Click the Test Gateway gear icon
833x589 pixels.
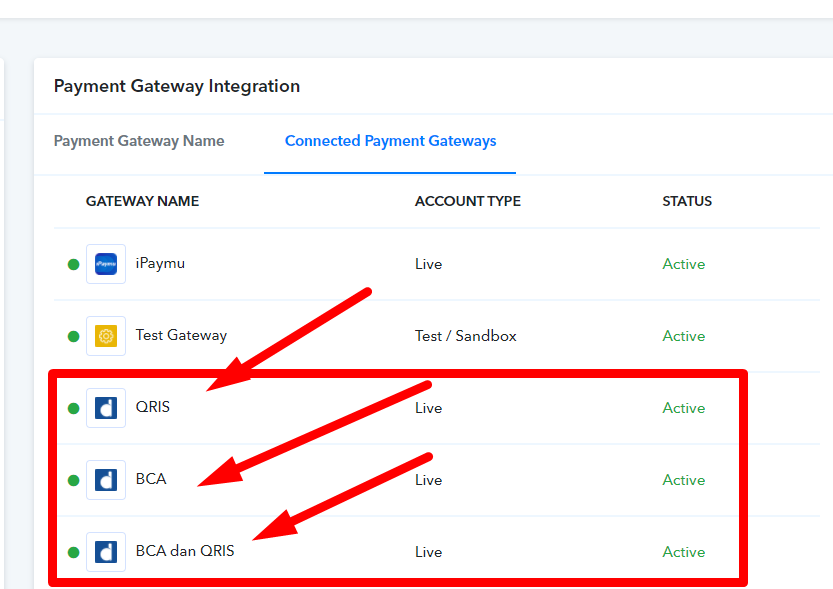(x=106, y=336)
